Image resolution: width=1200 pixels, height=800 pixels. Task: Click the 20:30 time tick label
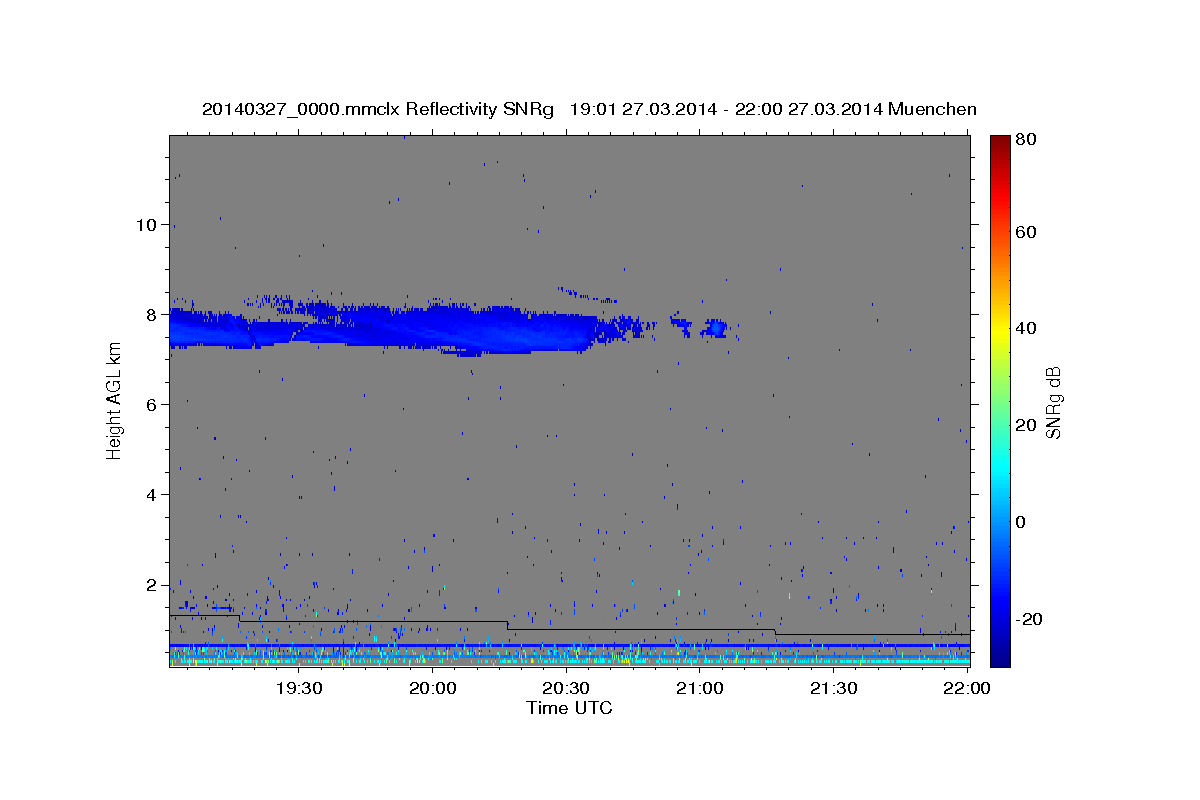point(566,688)
